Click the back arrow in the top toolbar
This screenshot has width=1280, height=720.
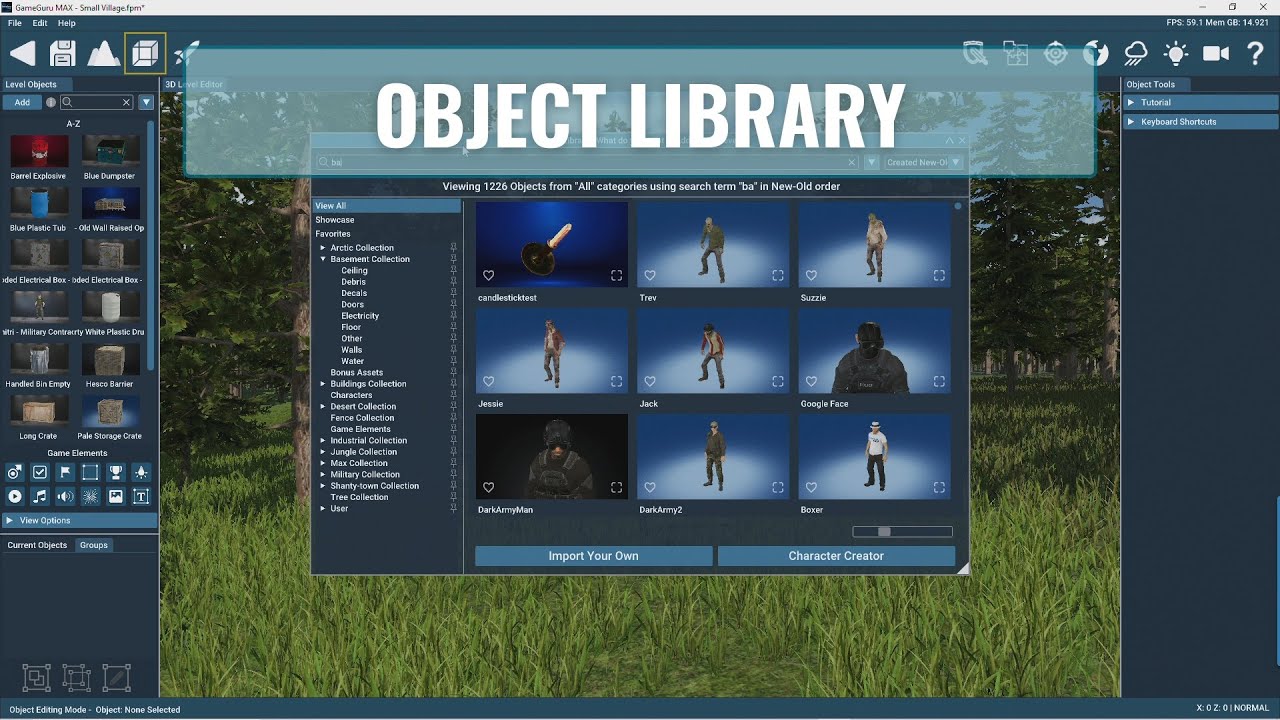(x=22, y=53)
